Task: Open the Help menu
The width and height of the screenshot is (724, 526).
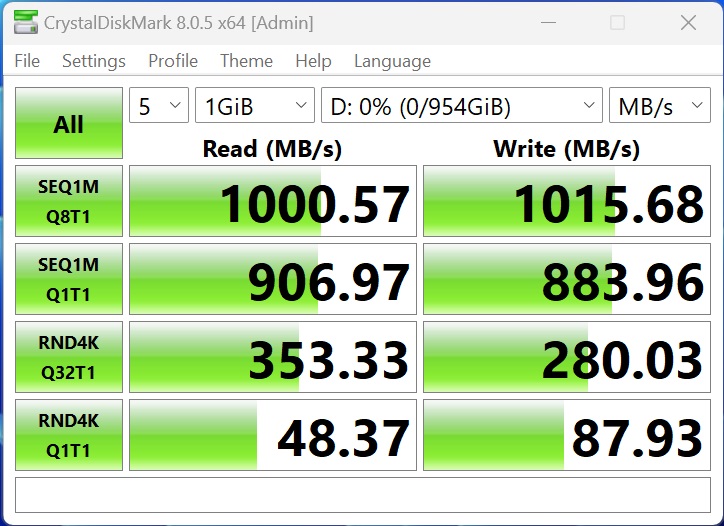Action: click(x=313, y=61)
